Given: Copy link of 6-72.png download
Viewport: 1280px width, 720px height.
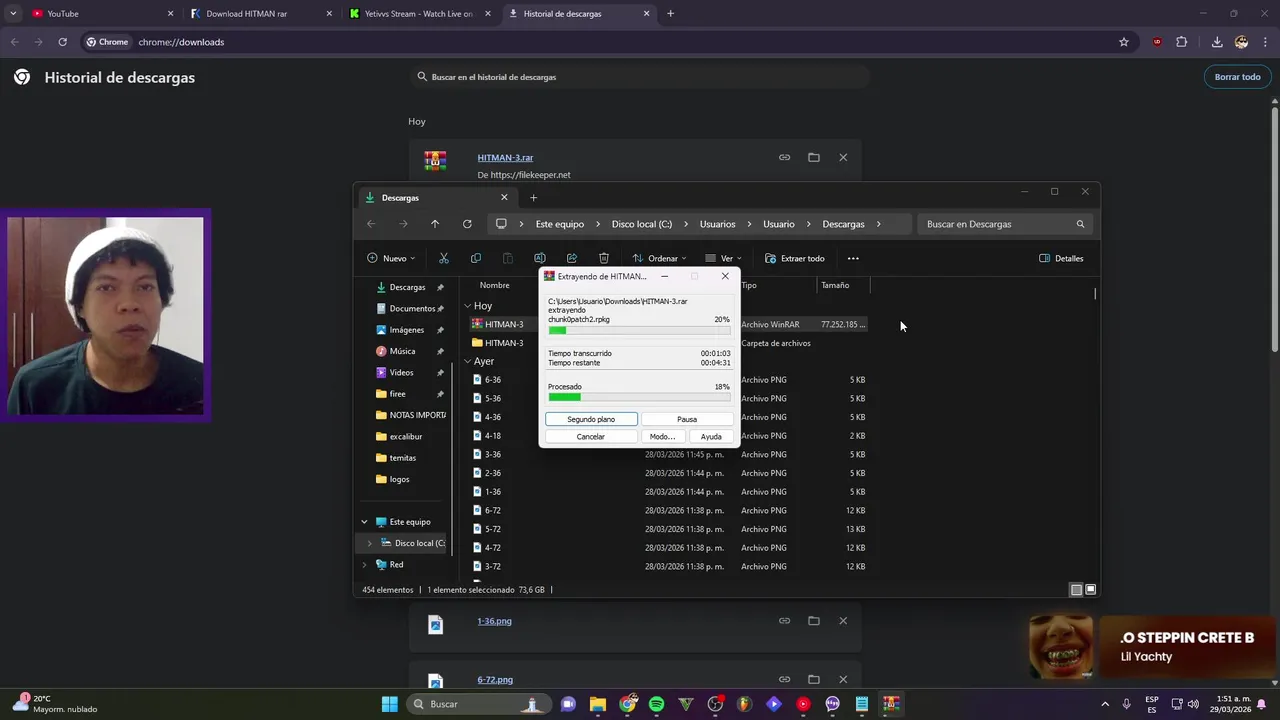Looking at the screenshot, I should point(785,679).
